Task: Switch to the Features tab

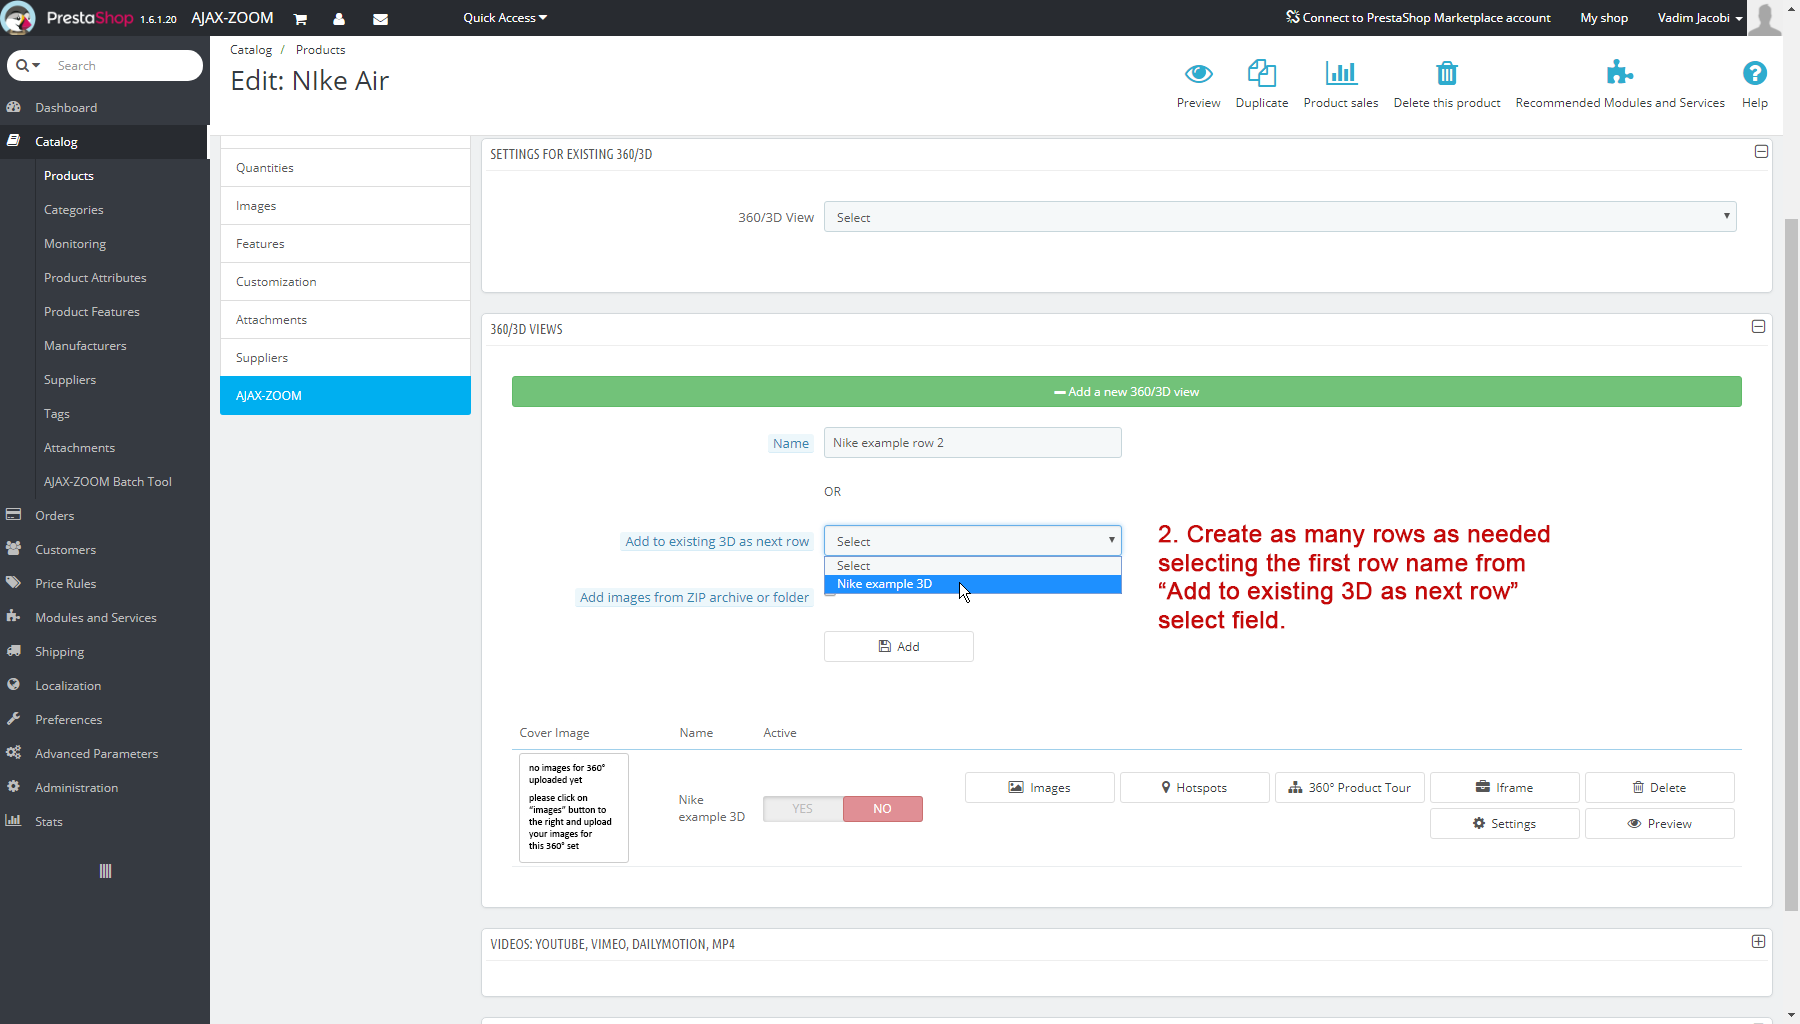Action: [345, 244]
